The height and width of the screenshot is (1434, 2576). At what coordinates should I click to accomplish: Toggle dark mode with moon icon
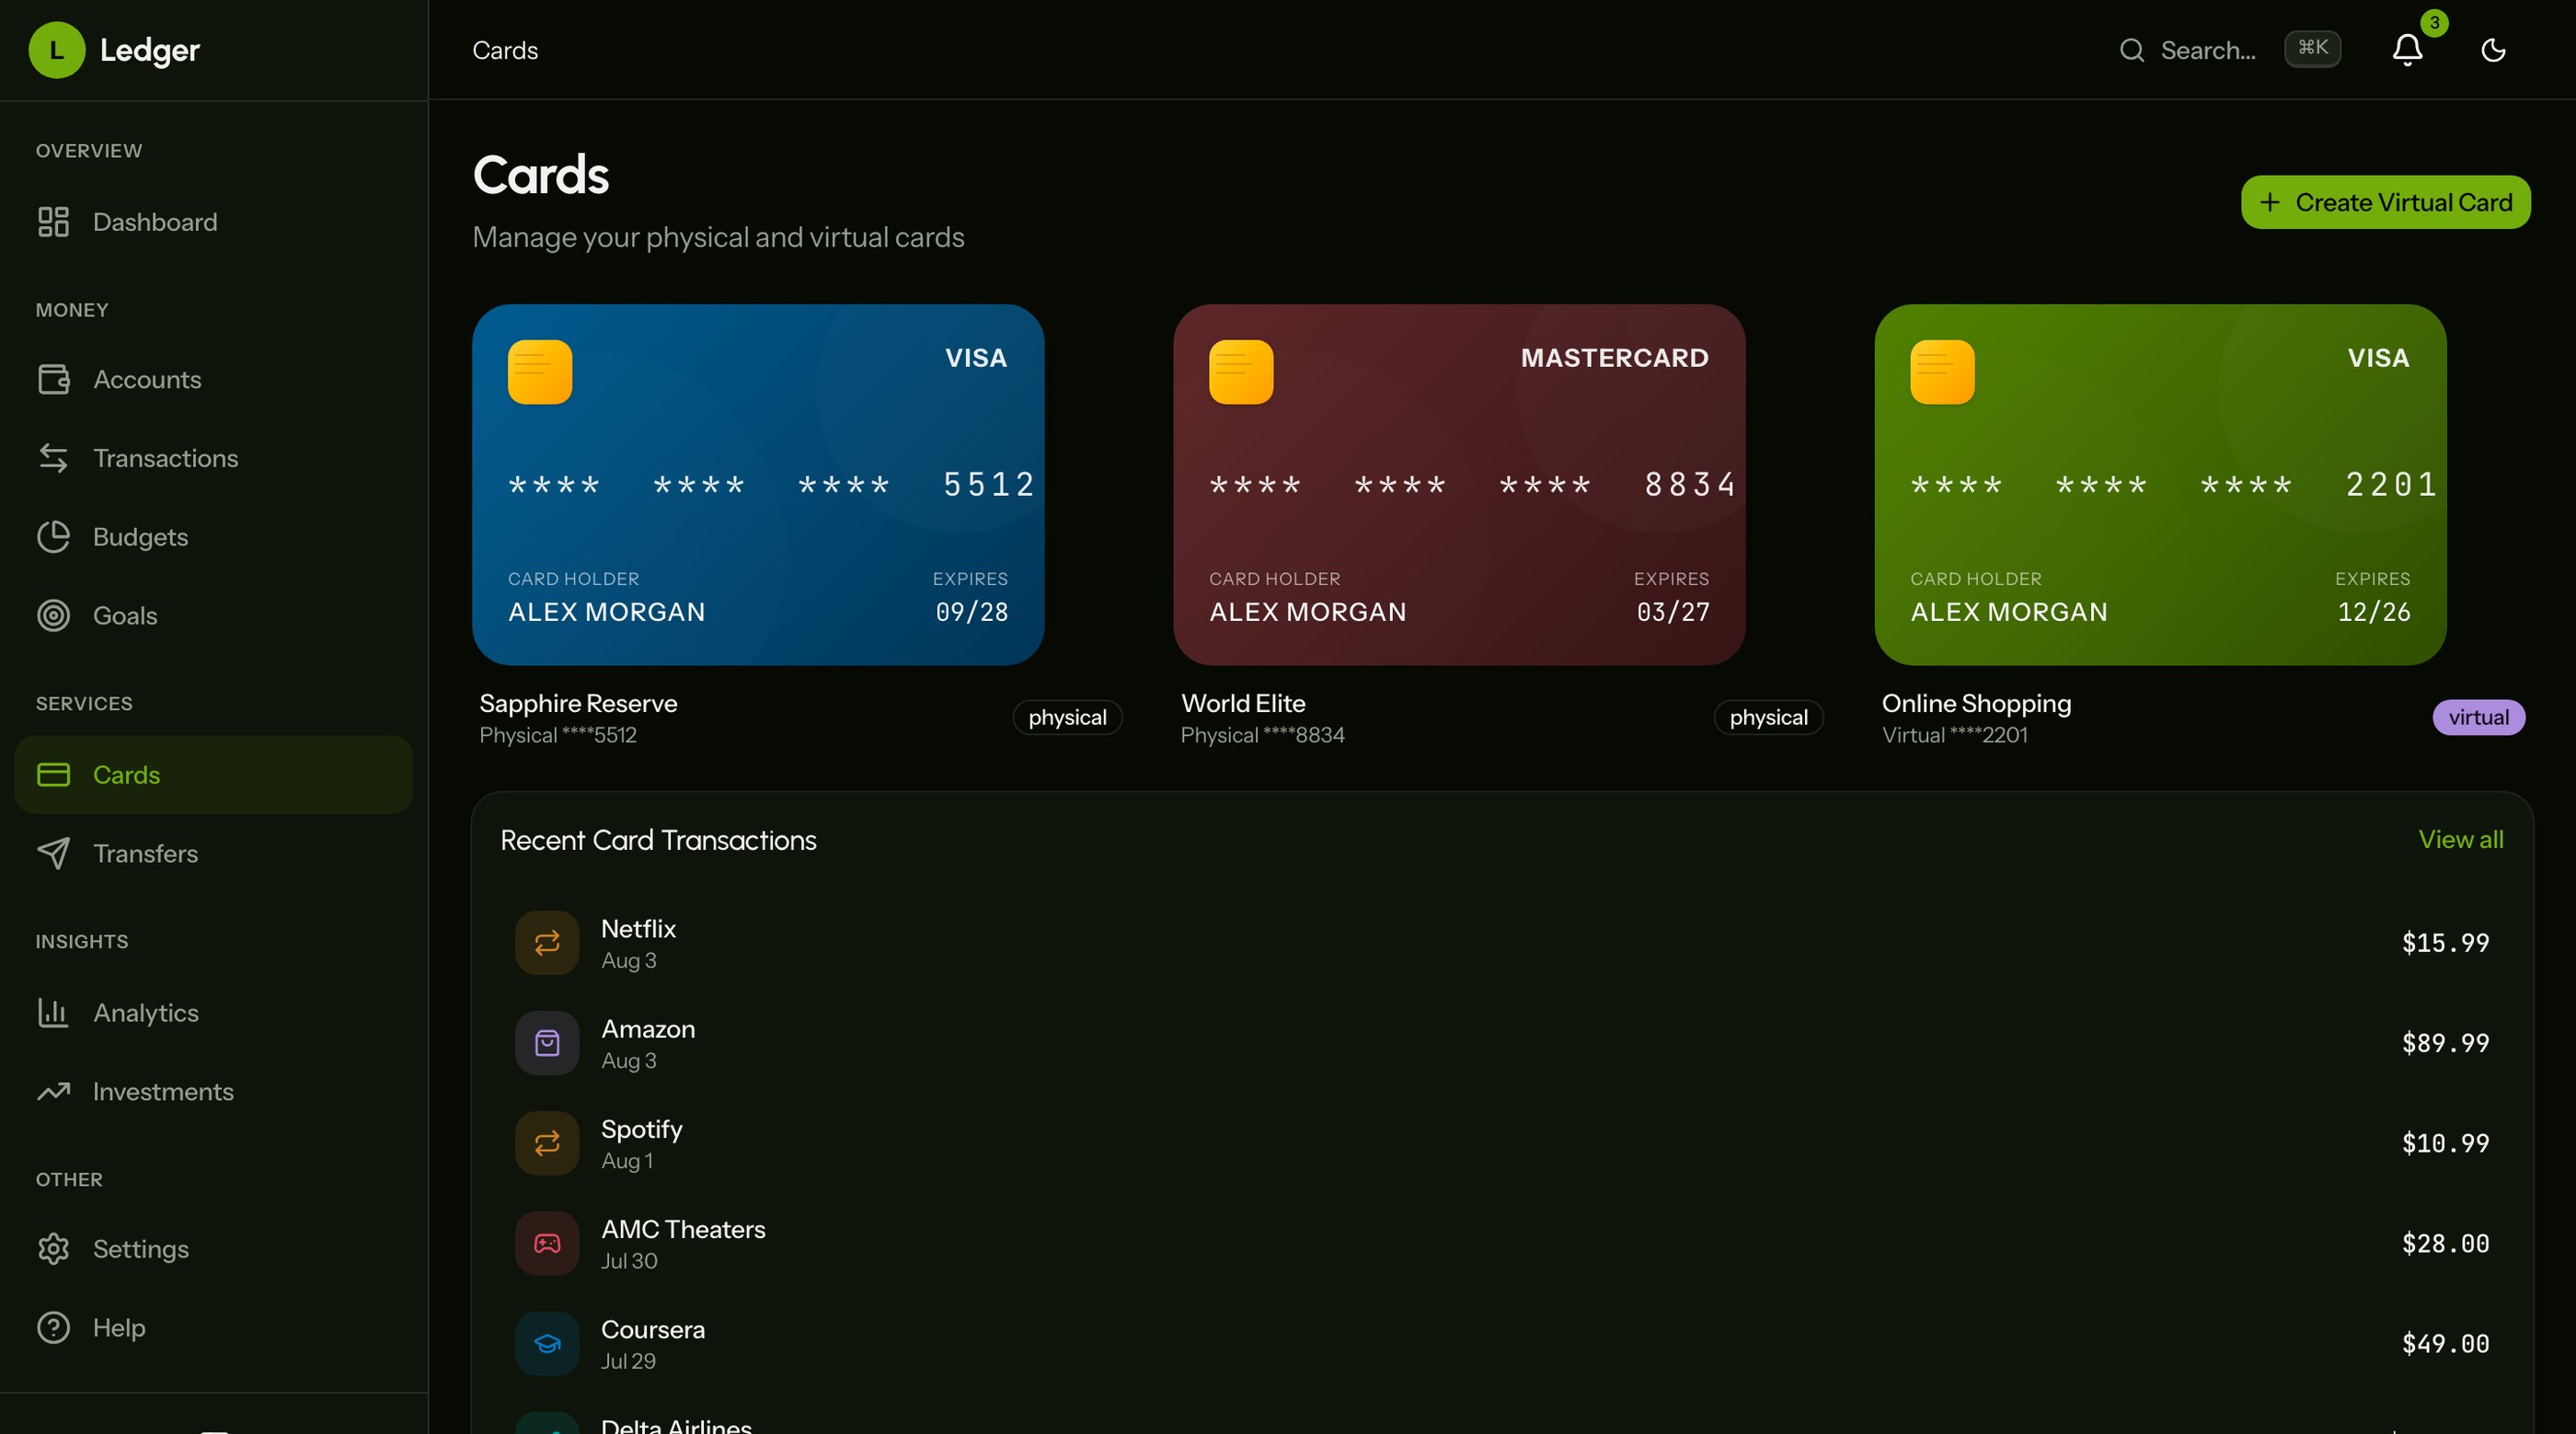tap(2493, 50)
